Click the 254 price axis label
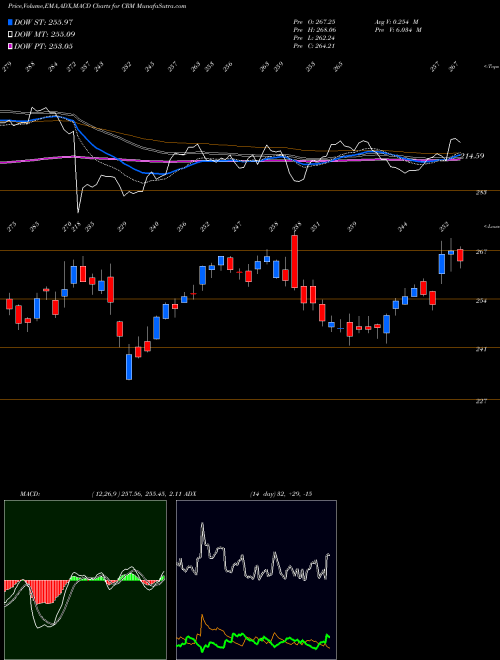The height and width of the screenshot is (660, 500). tap(481, 301)
